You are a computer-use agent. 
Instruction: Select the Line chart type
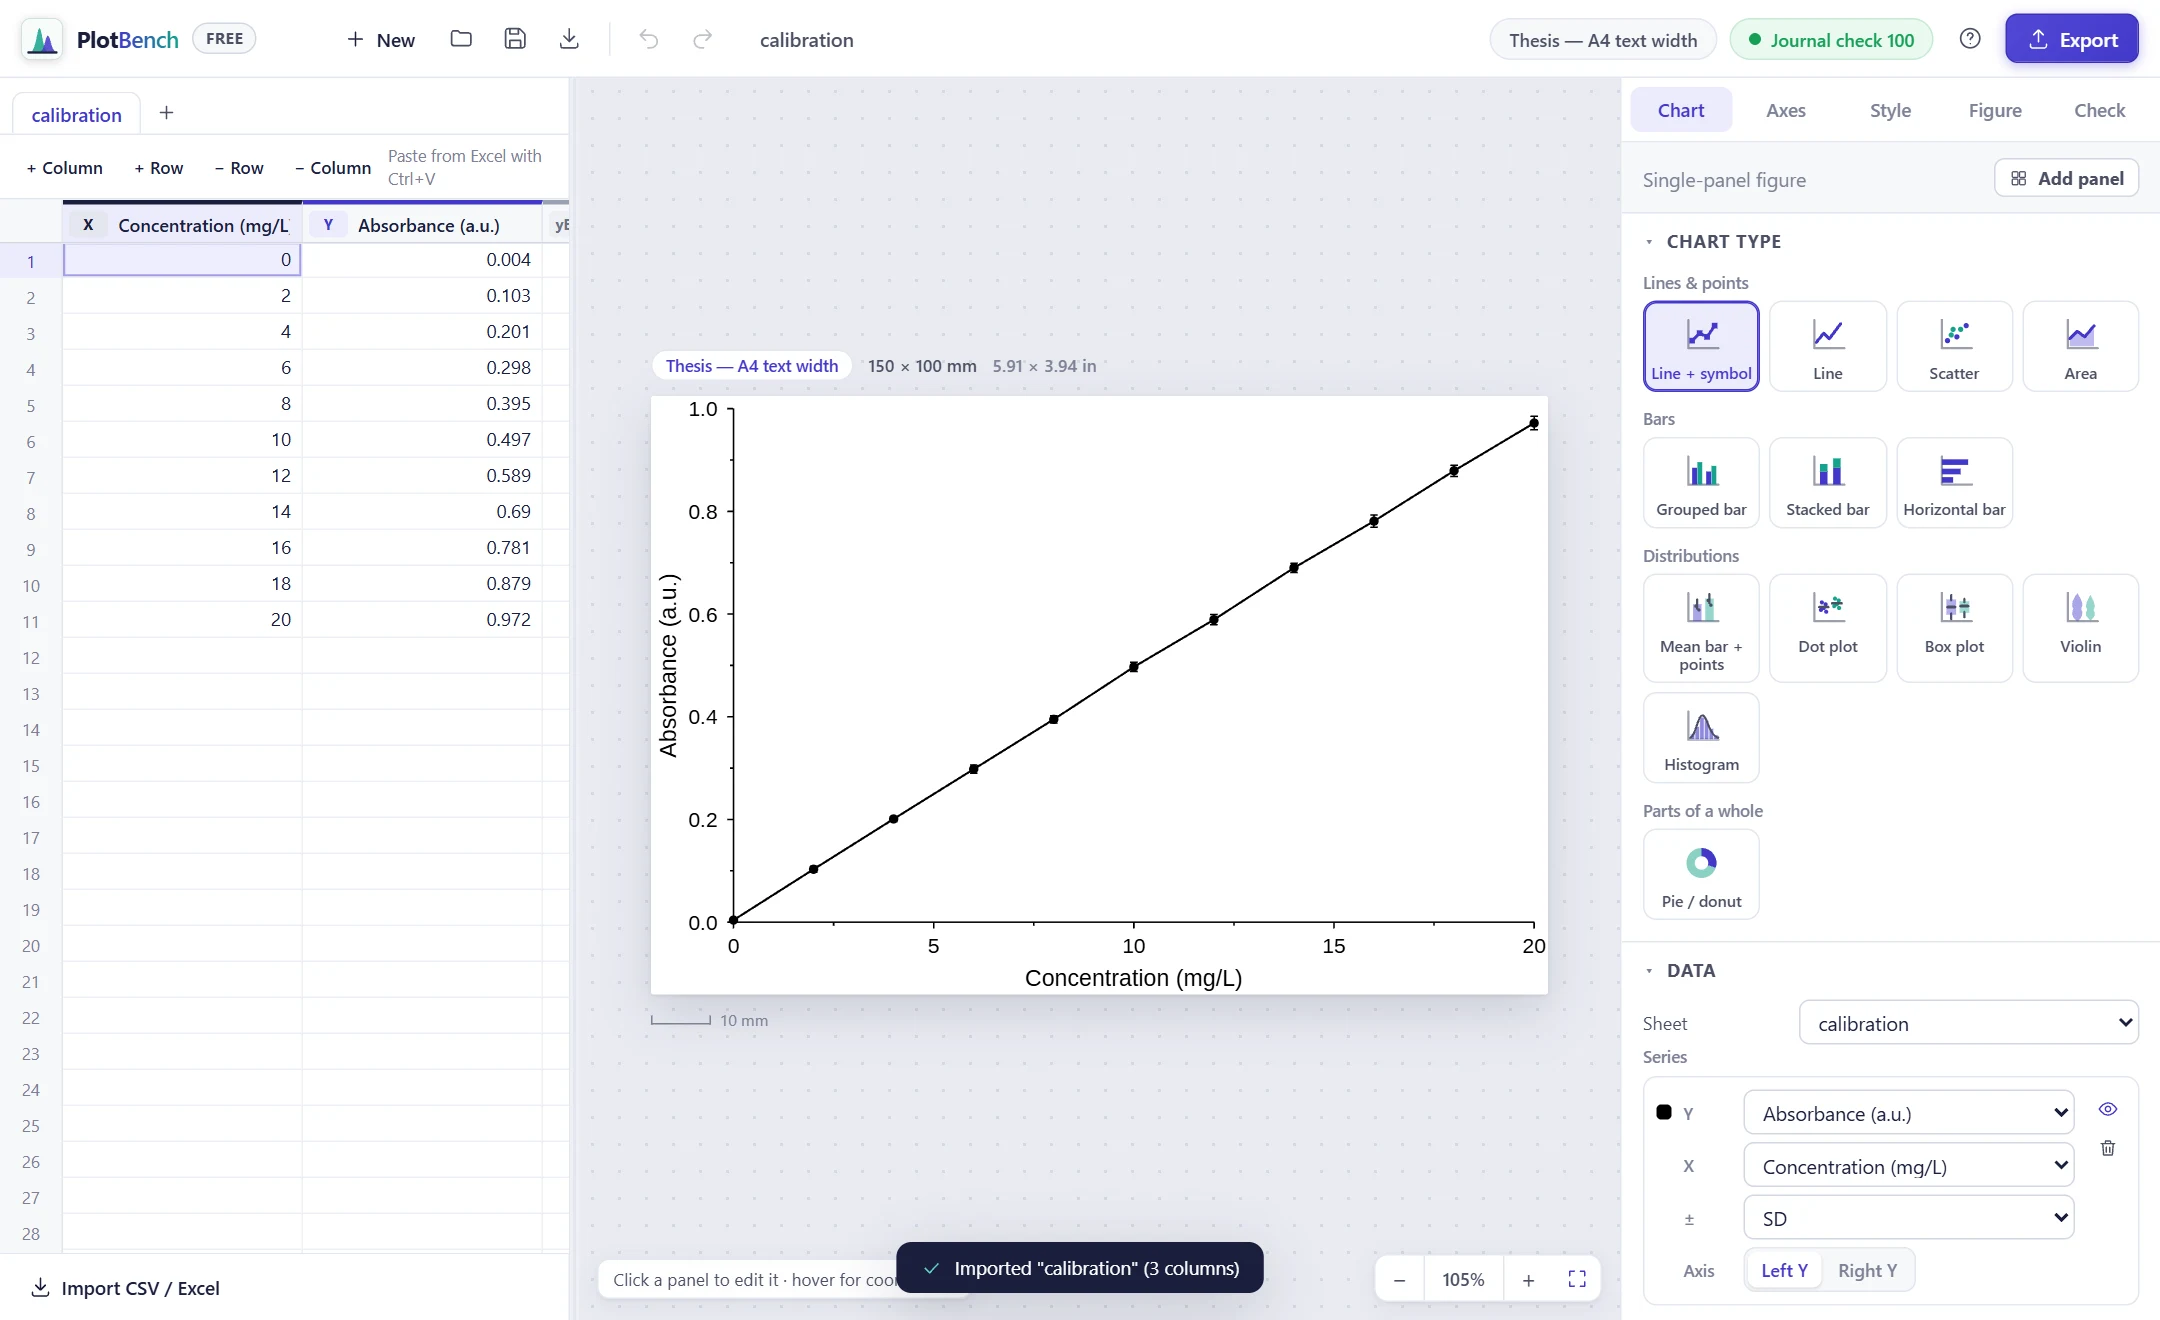pos(1828,346)
